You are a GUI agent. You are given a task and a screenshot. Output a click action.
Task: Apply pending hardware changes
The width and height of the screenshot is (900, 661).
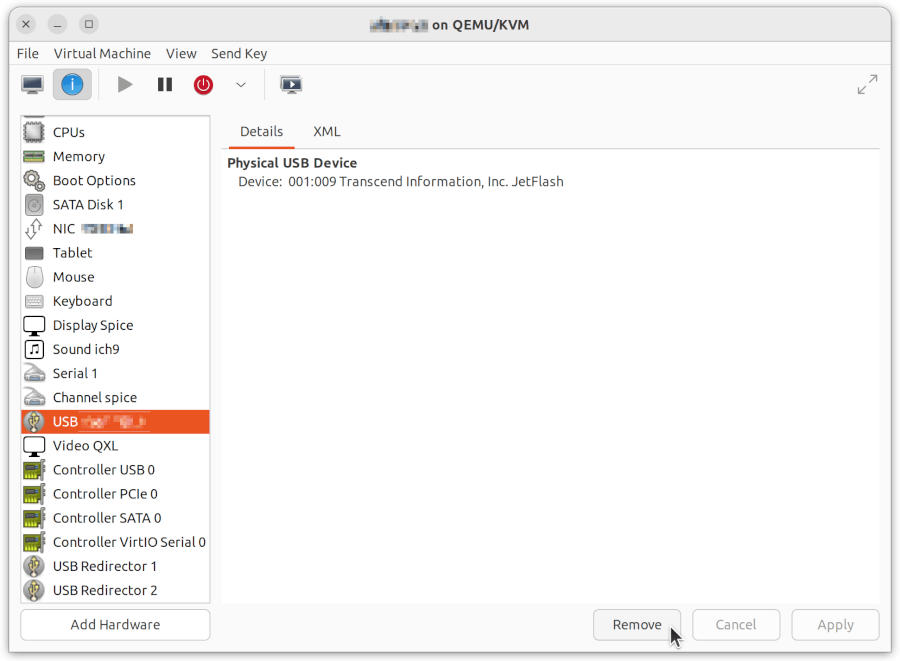[835, 624]
